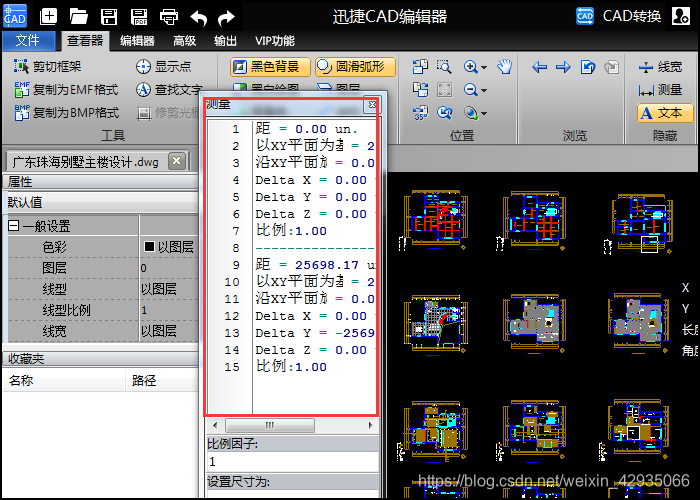Toggle the 黑色背景 black background option
The image size is (700, 500).
click(x=271, y=67)
